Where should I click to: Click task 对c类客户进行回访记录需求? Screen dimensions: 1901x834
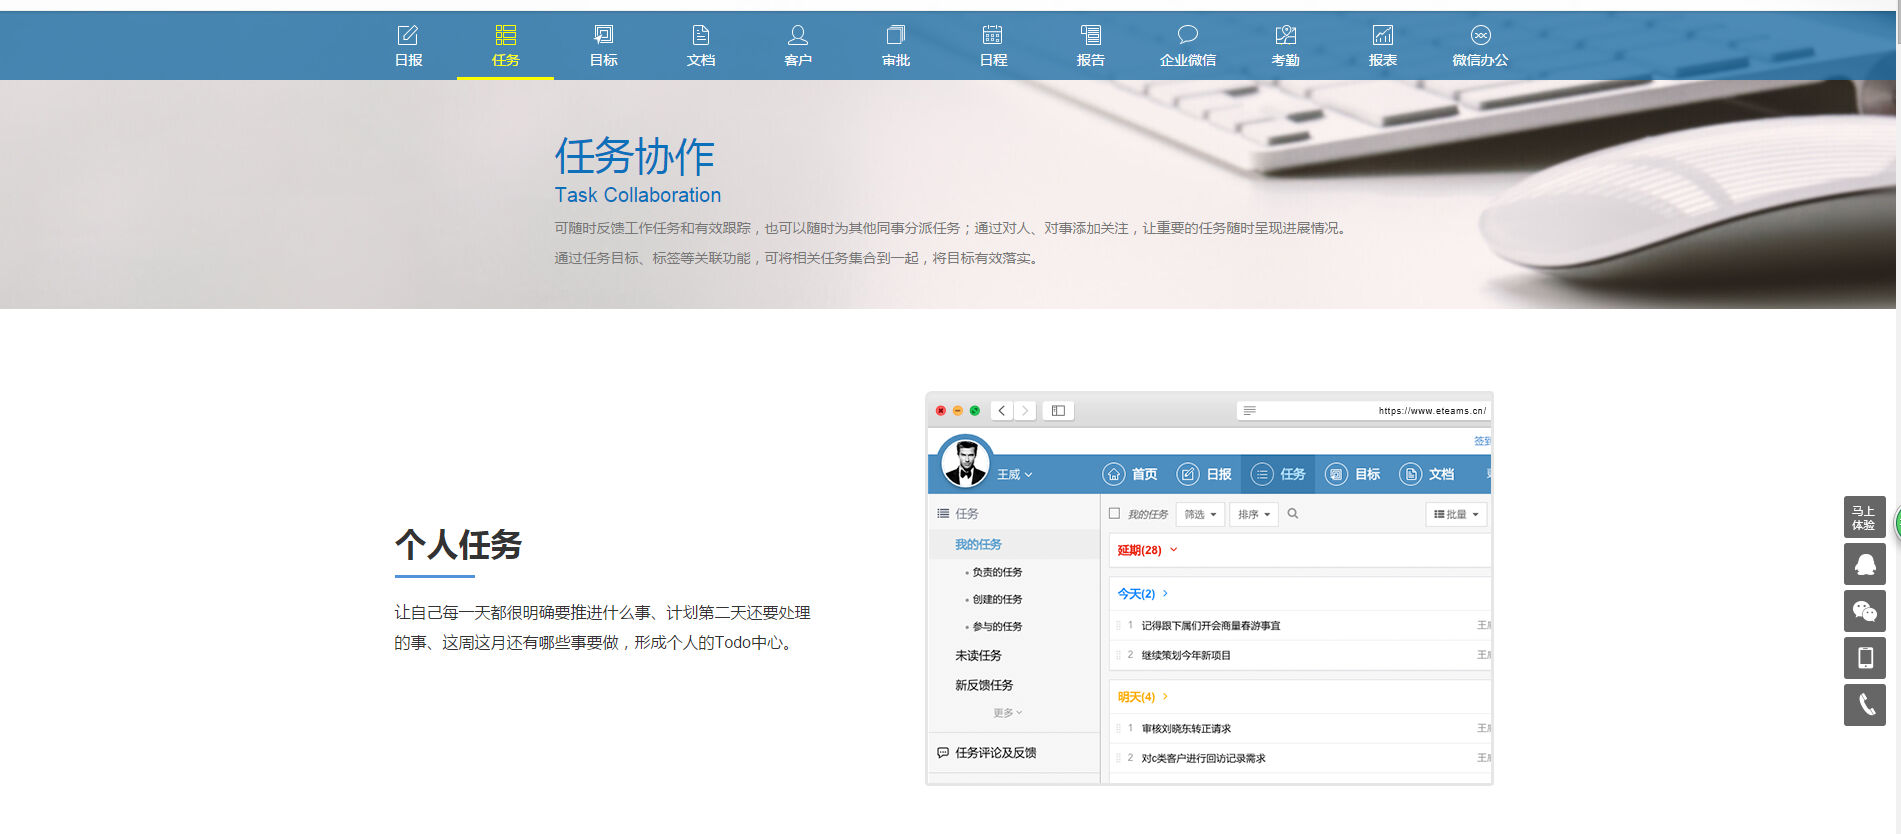[1203, 759]
